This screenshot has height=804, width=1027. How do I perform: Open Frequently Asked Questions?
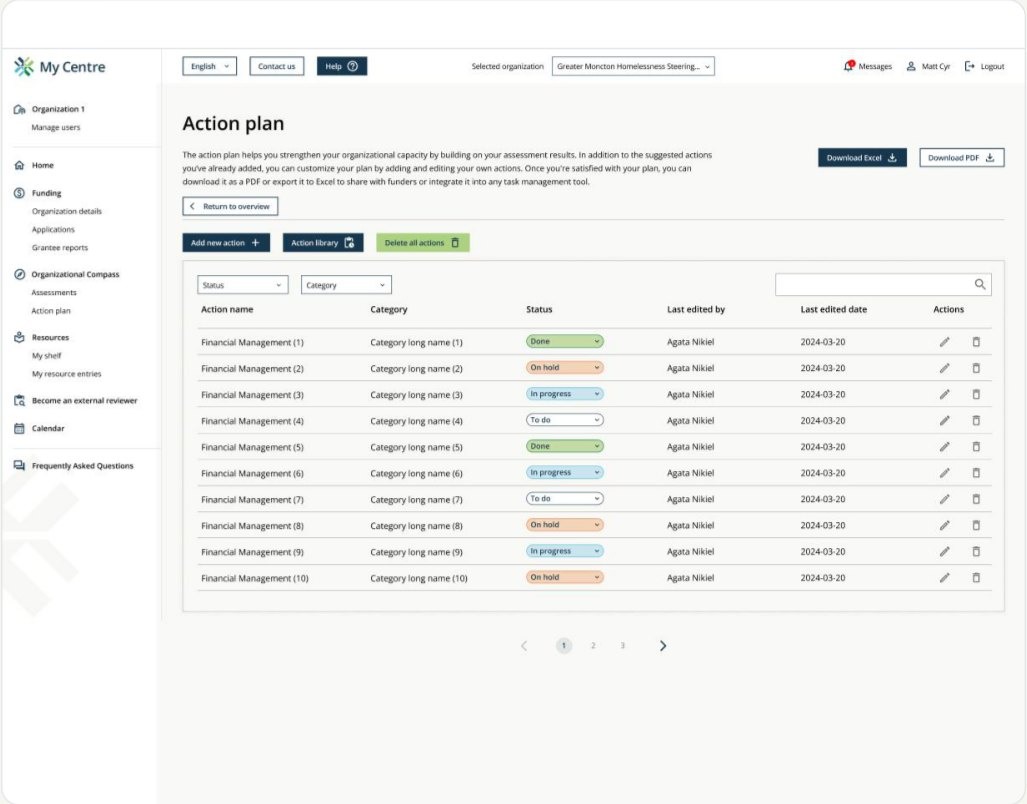(83, 466)
